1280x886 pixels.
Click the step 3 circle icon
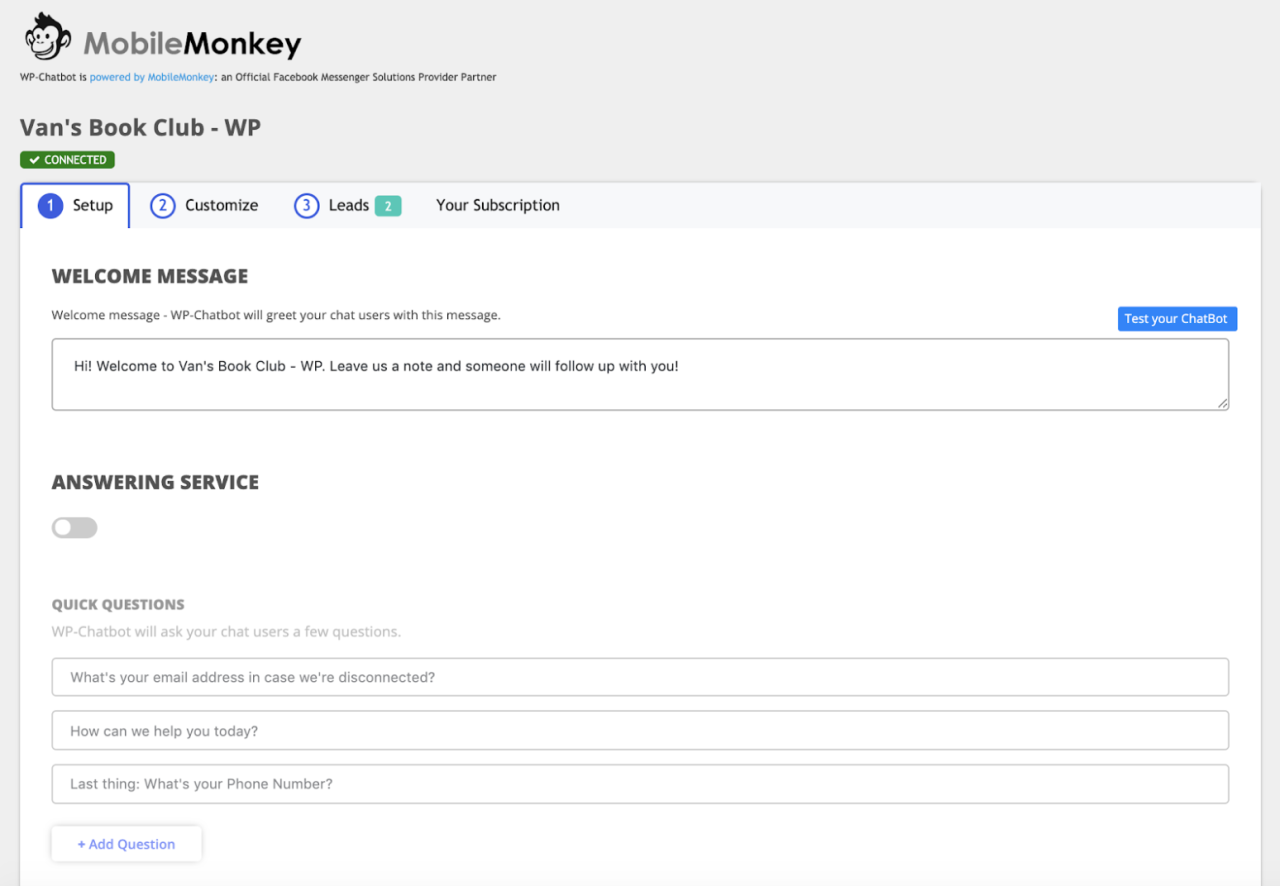coord(306,205)
